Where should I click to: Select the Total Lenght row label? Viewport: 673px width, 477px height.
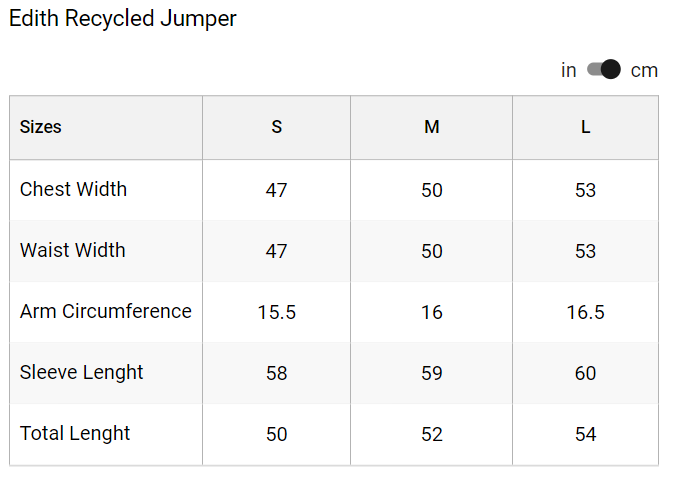point(75,434)
